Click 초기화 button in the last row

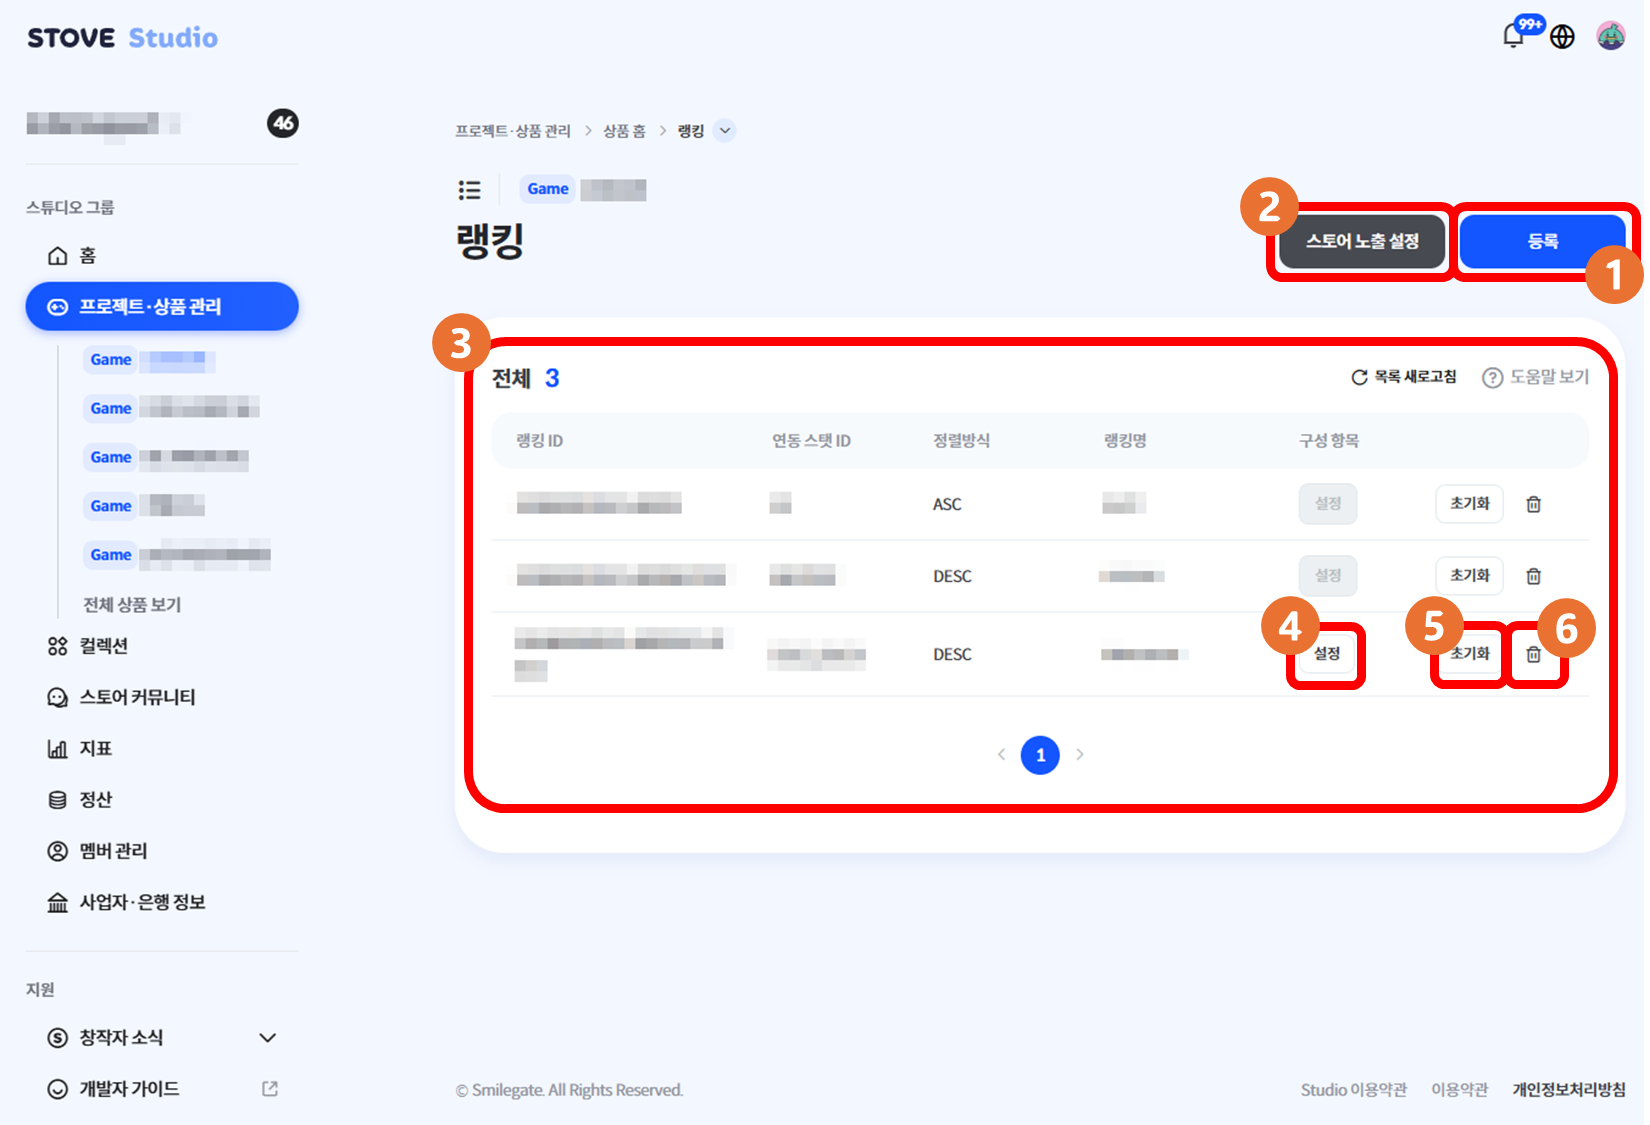point(1470,654)
